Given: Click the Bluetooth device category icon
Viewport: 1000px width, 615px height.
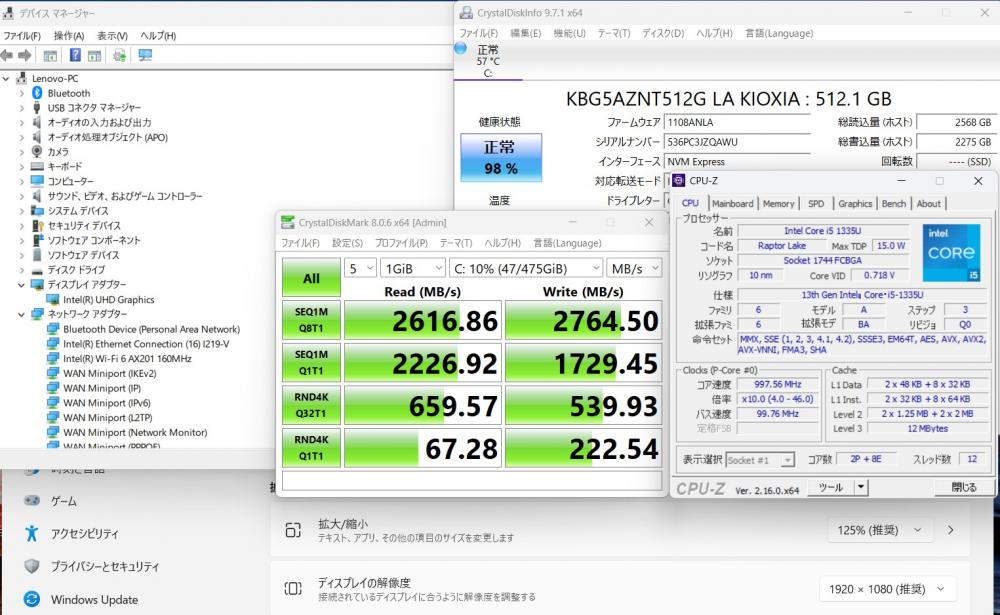Looking at the screenshot, I should pos(37,93).
